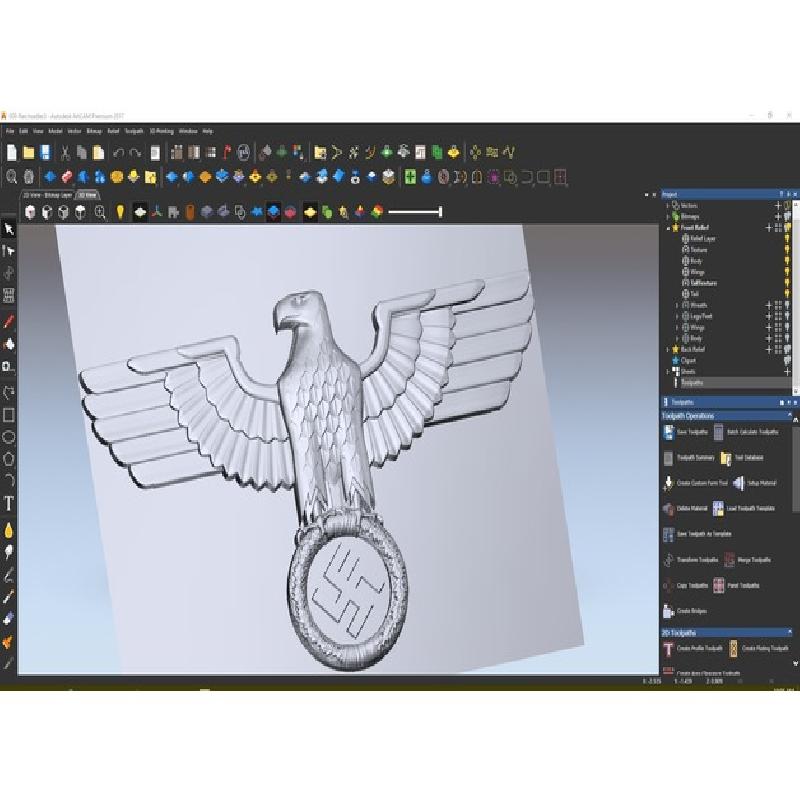Open the Vector menu
The width and height of the screenshot is (800, 800).
pos(74,131)
